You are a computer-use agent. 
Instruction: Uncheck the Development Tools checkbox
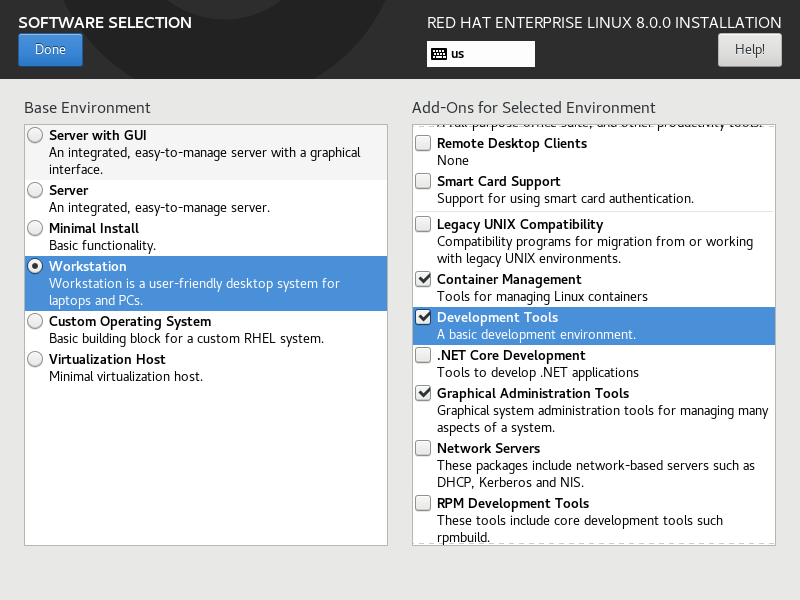424,317
